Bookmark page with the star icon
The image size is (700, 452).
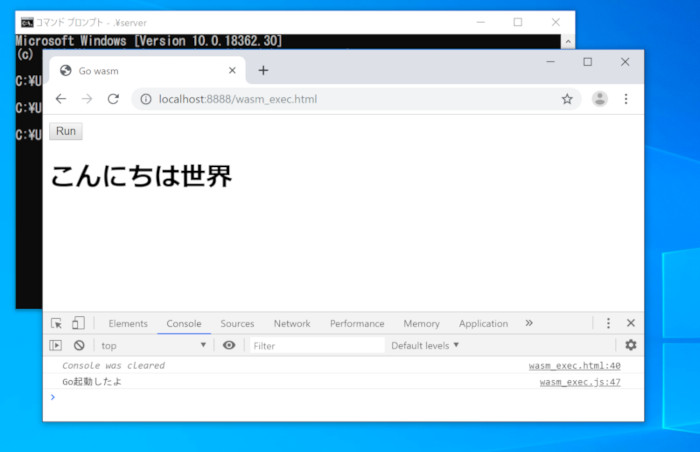pyautogui.click(x=567, y=99)
